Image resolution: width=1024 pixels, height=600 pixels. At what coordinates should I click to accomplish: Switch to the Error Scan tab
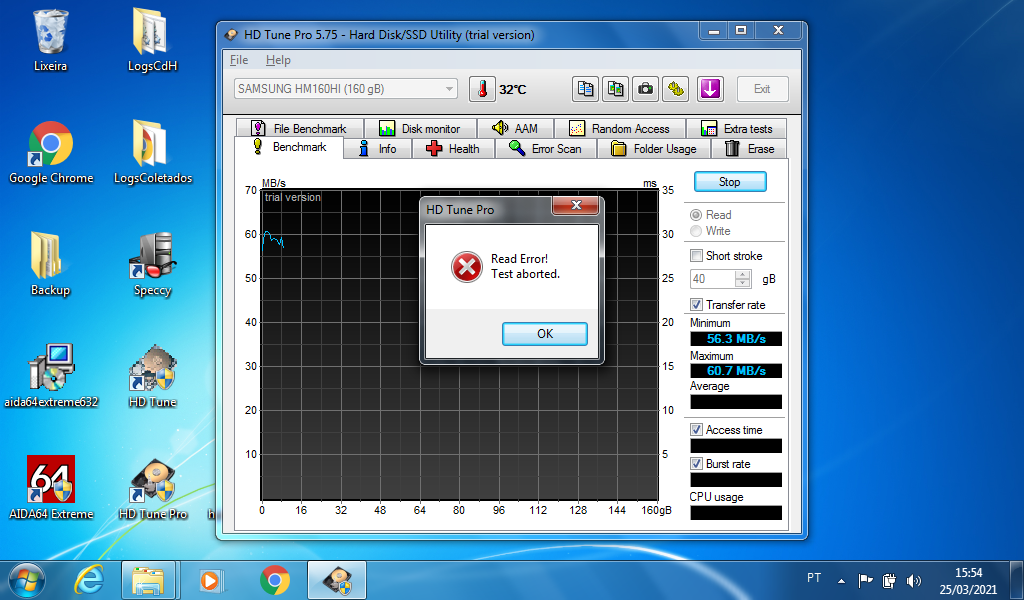point(546,149)
